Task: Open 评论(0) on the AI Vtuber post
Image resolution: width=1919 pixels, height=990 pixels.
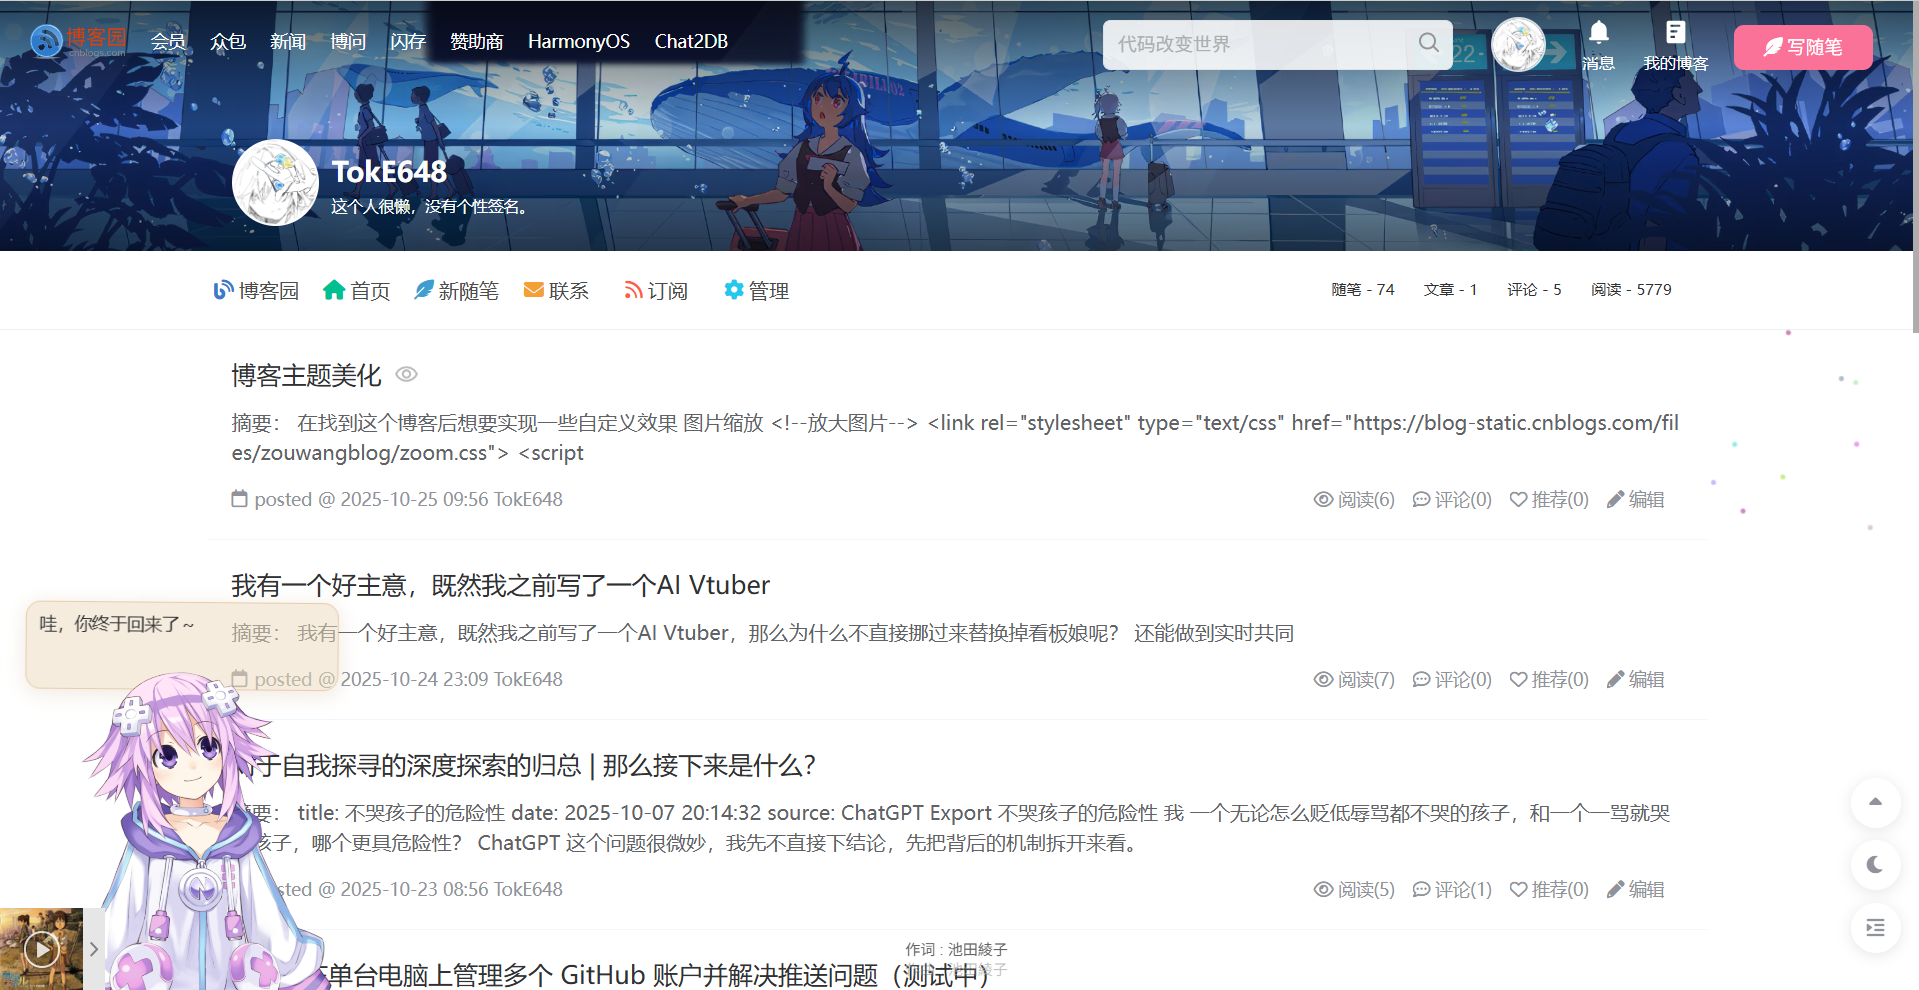Action: 1452,679
